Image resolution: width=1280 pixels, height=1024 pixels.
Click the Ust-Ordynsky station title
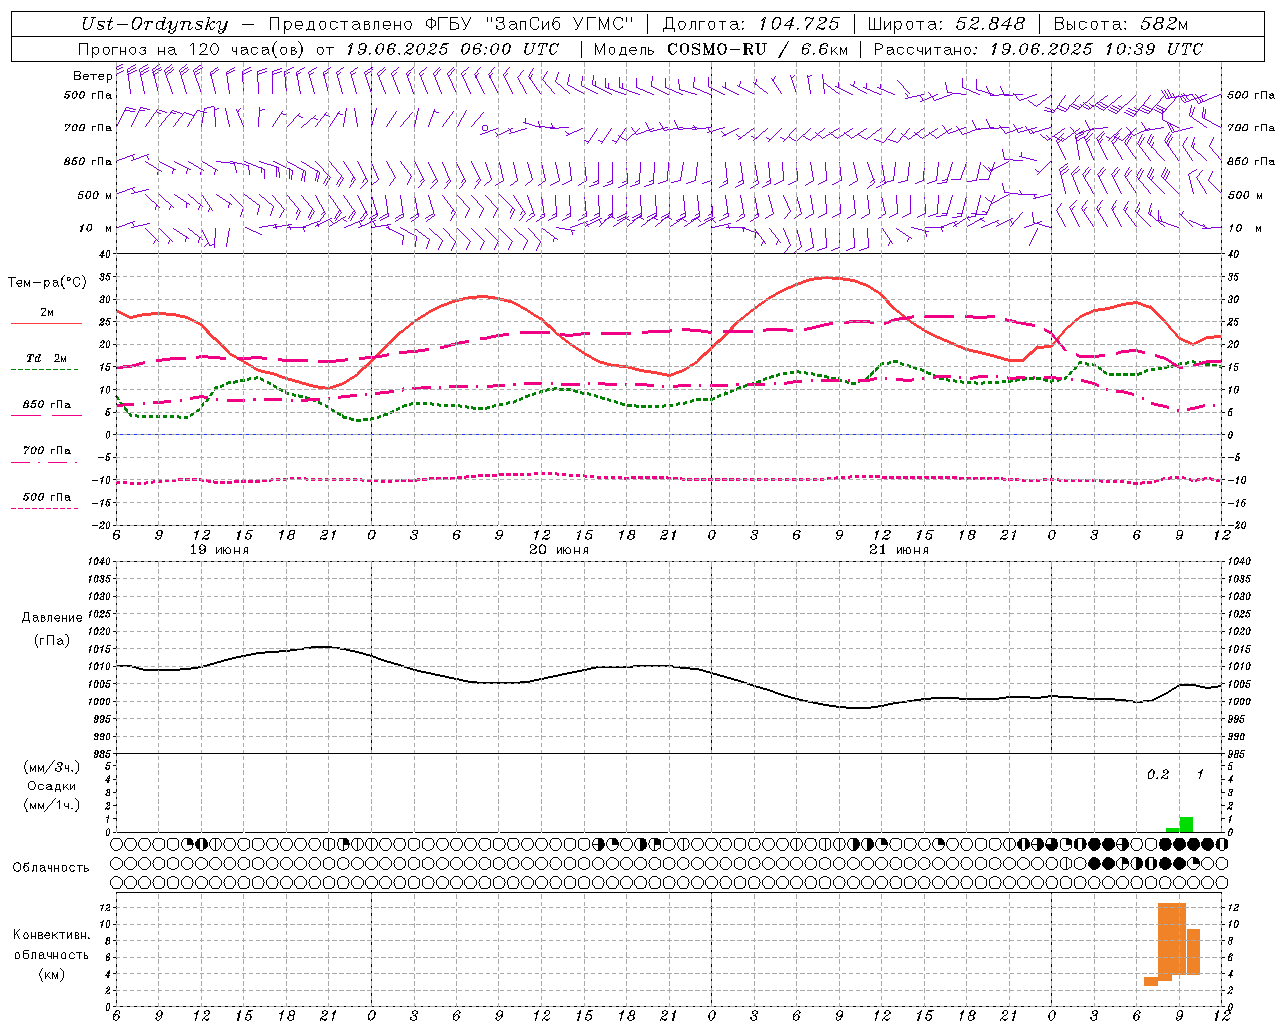click(x=154, y=25)
